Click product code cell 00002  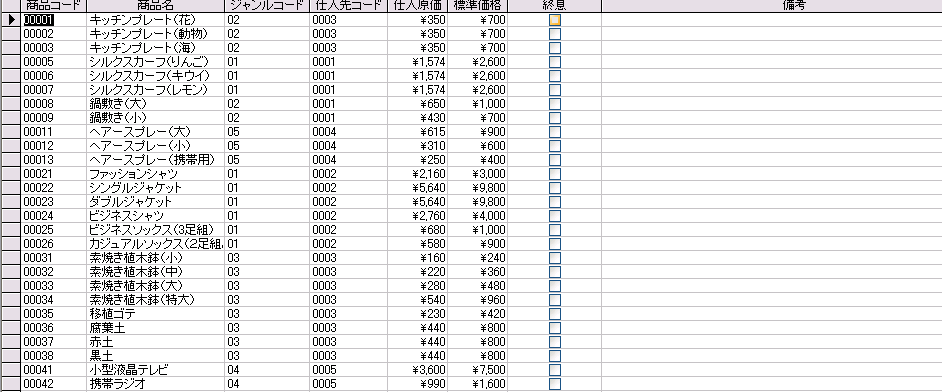(54, 34)
